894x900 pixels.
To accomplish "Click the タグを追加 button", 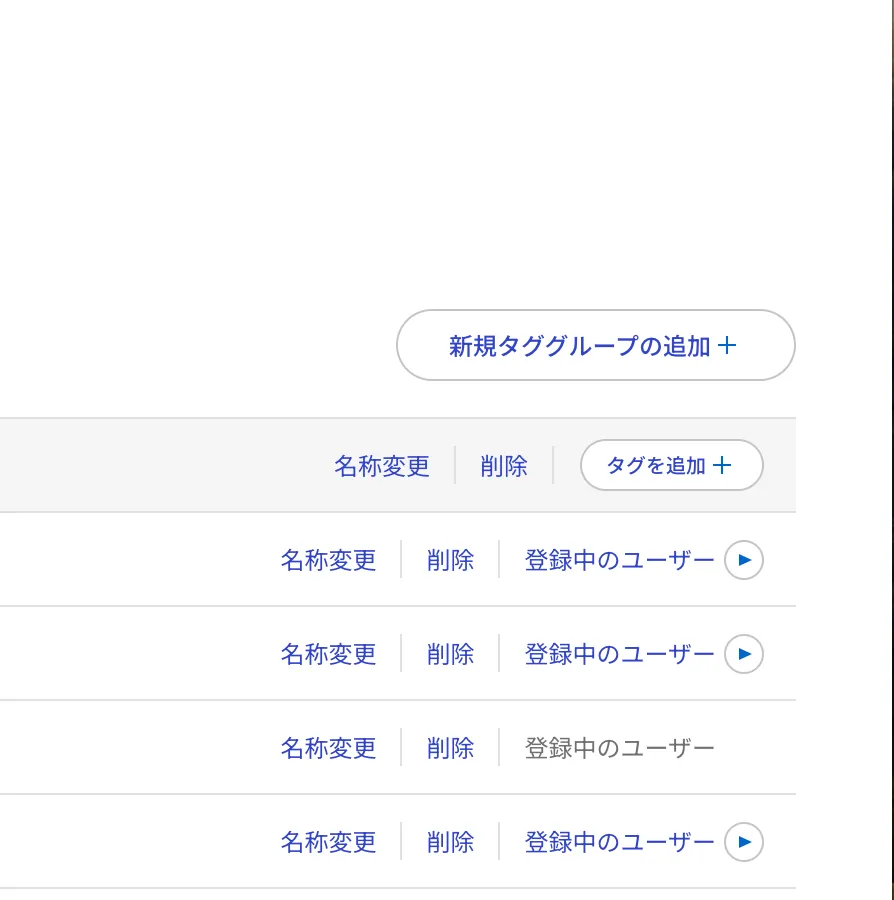I will tap(671, 465).
